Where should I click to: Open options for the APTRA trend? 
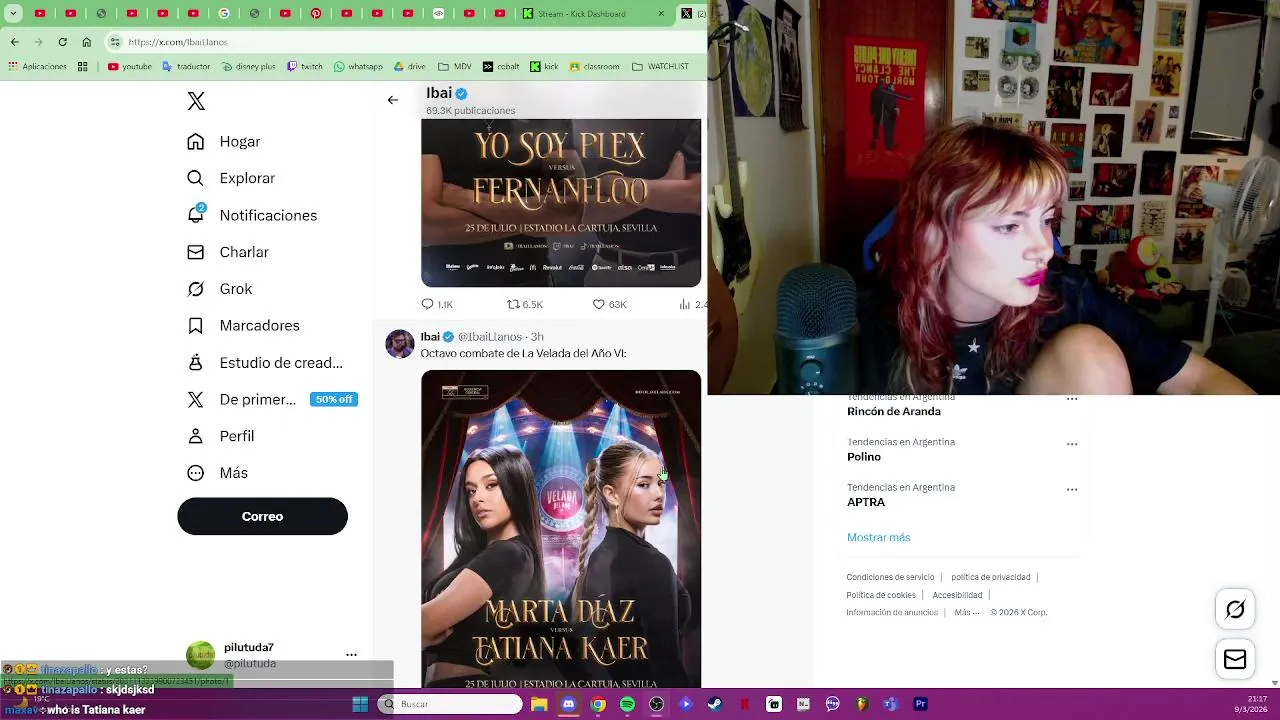click(1072, 489)
